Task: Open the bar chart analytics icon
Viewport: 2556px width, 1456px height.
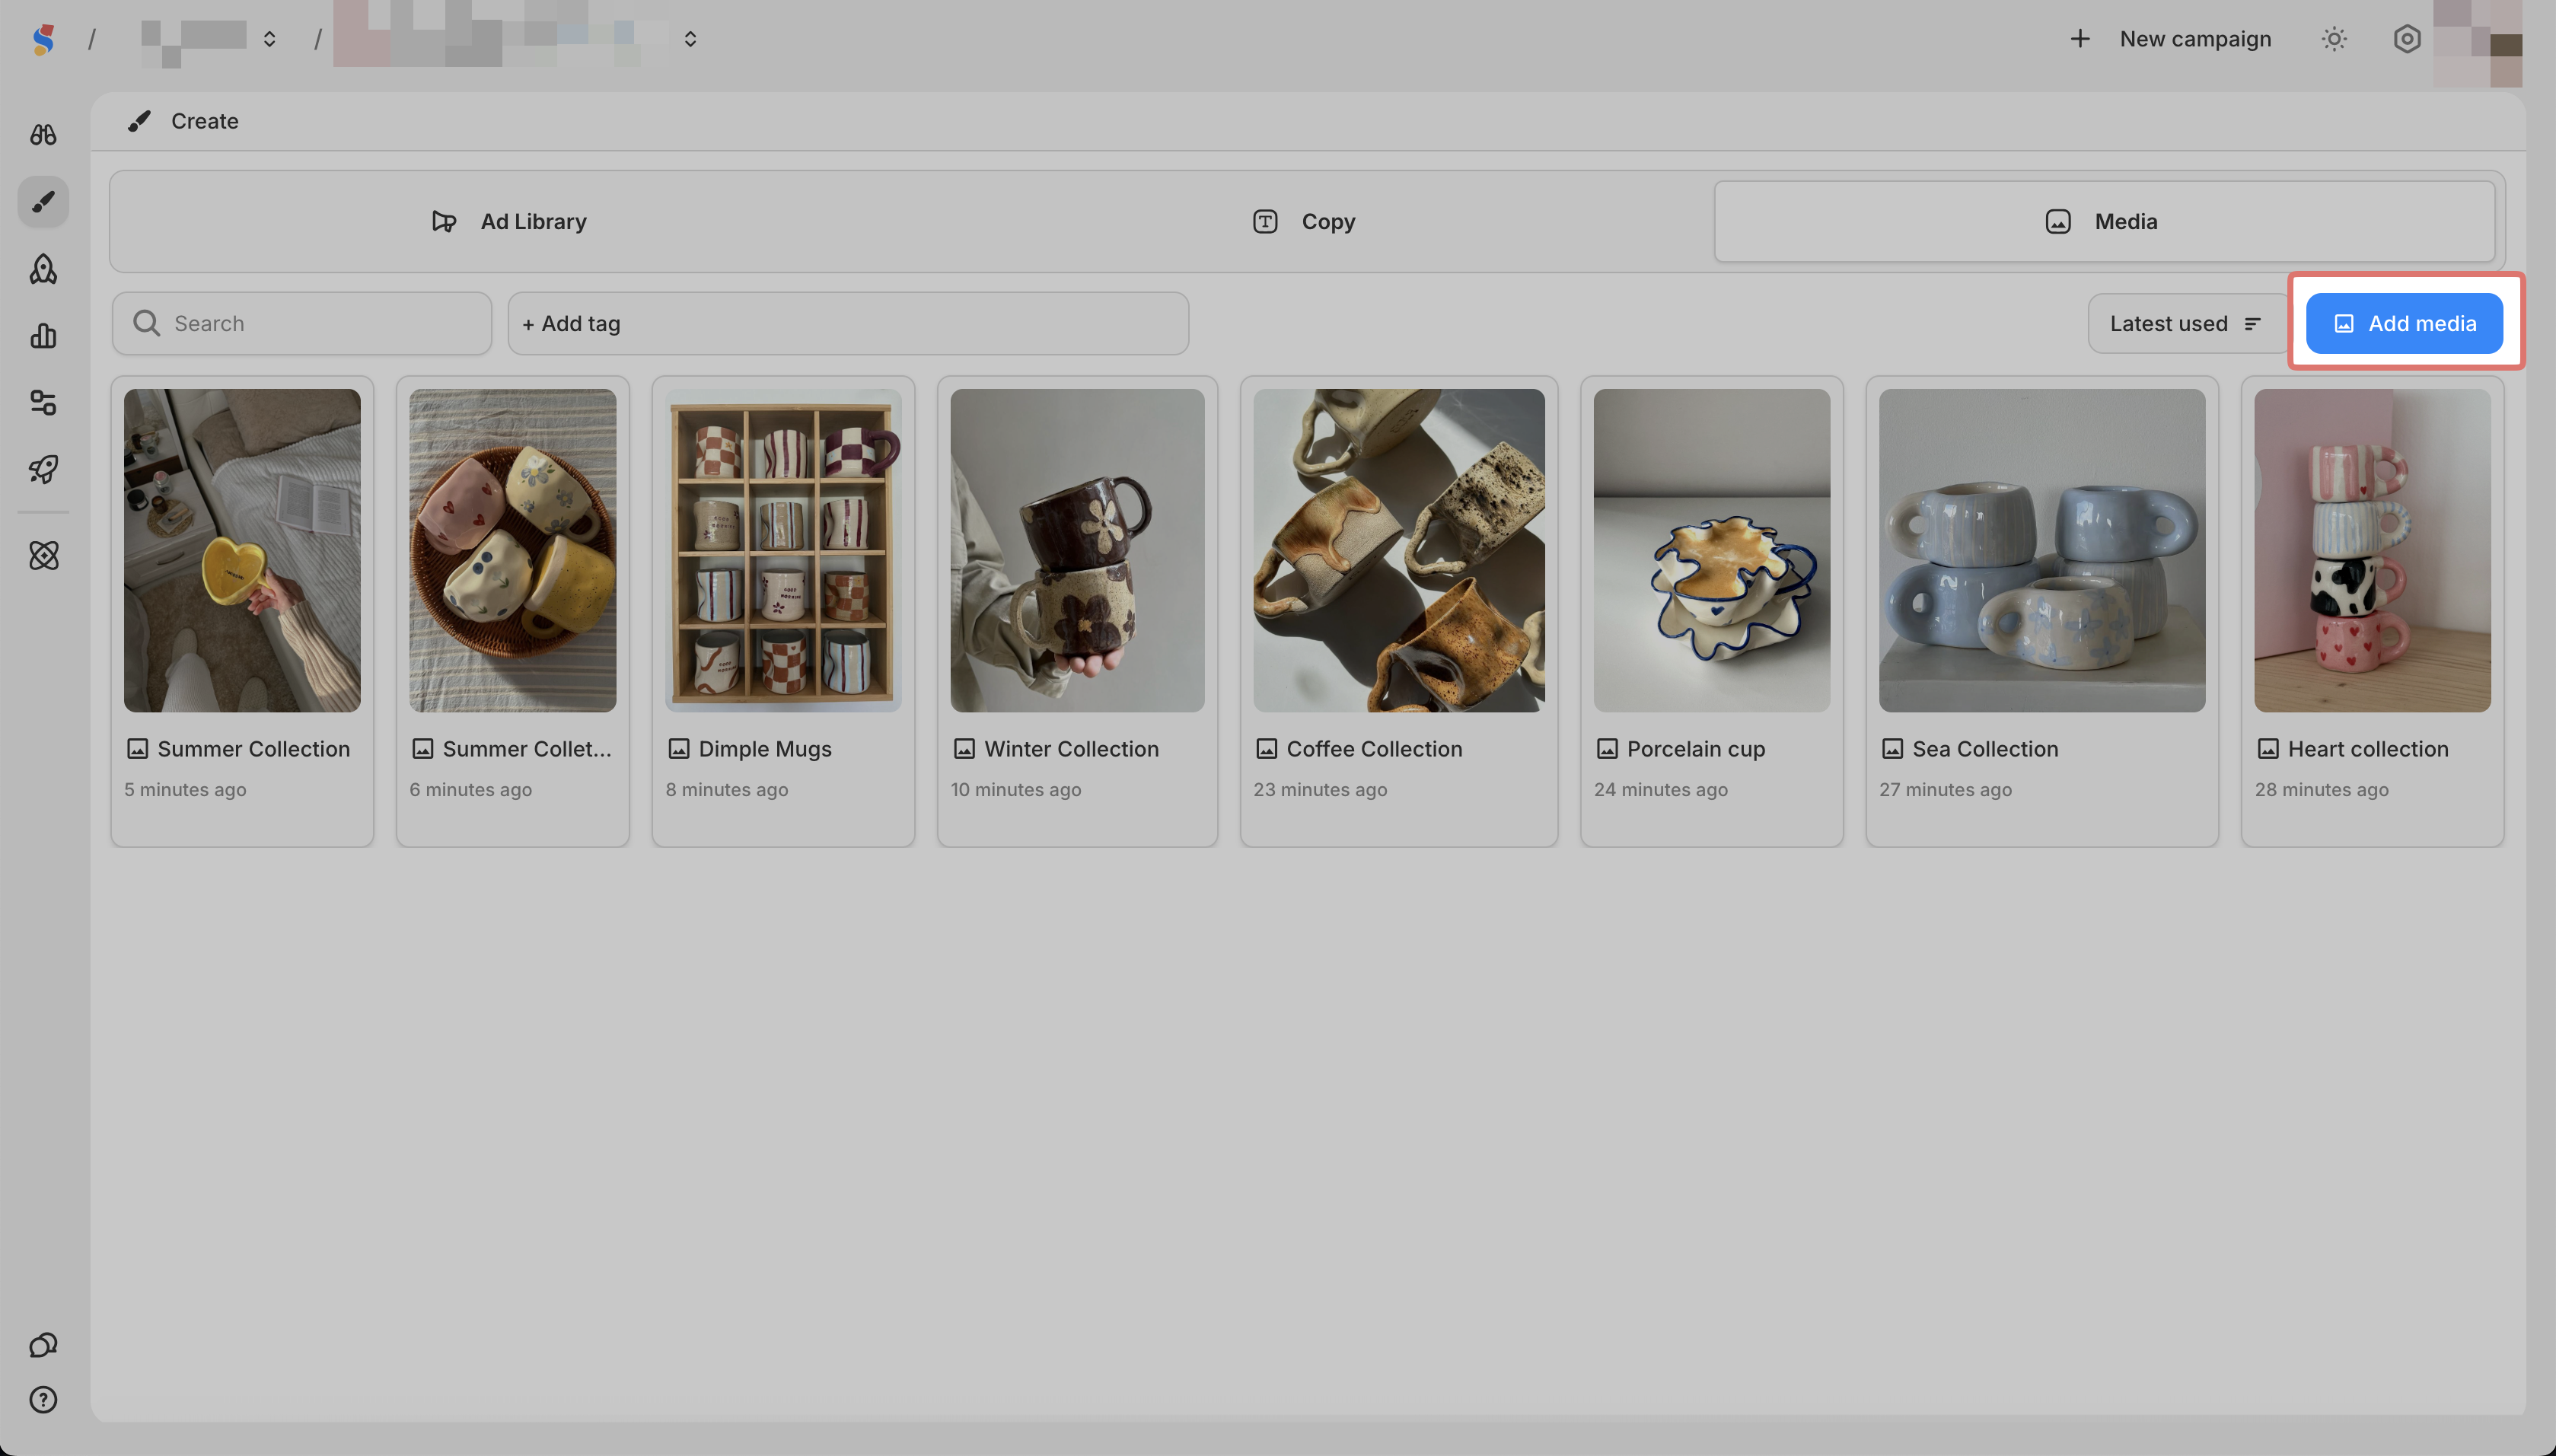Action: 43,336
